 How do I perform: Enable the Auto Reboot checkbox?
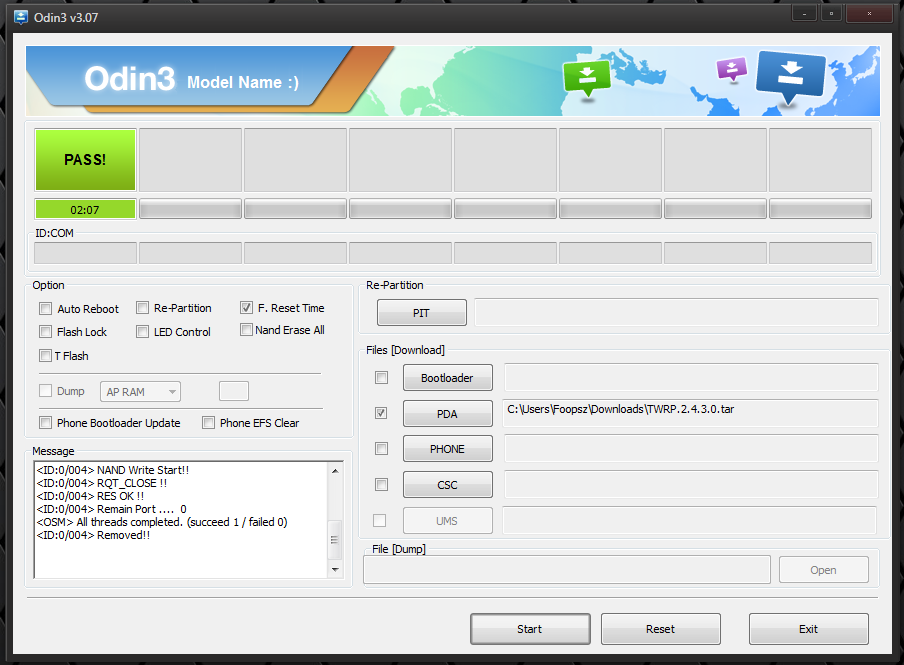pyautogui.click(x=46, y=309)
